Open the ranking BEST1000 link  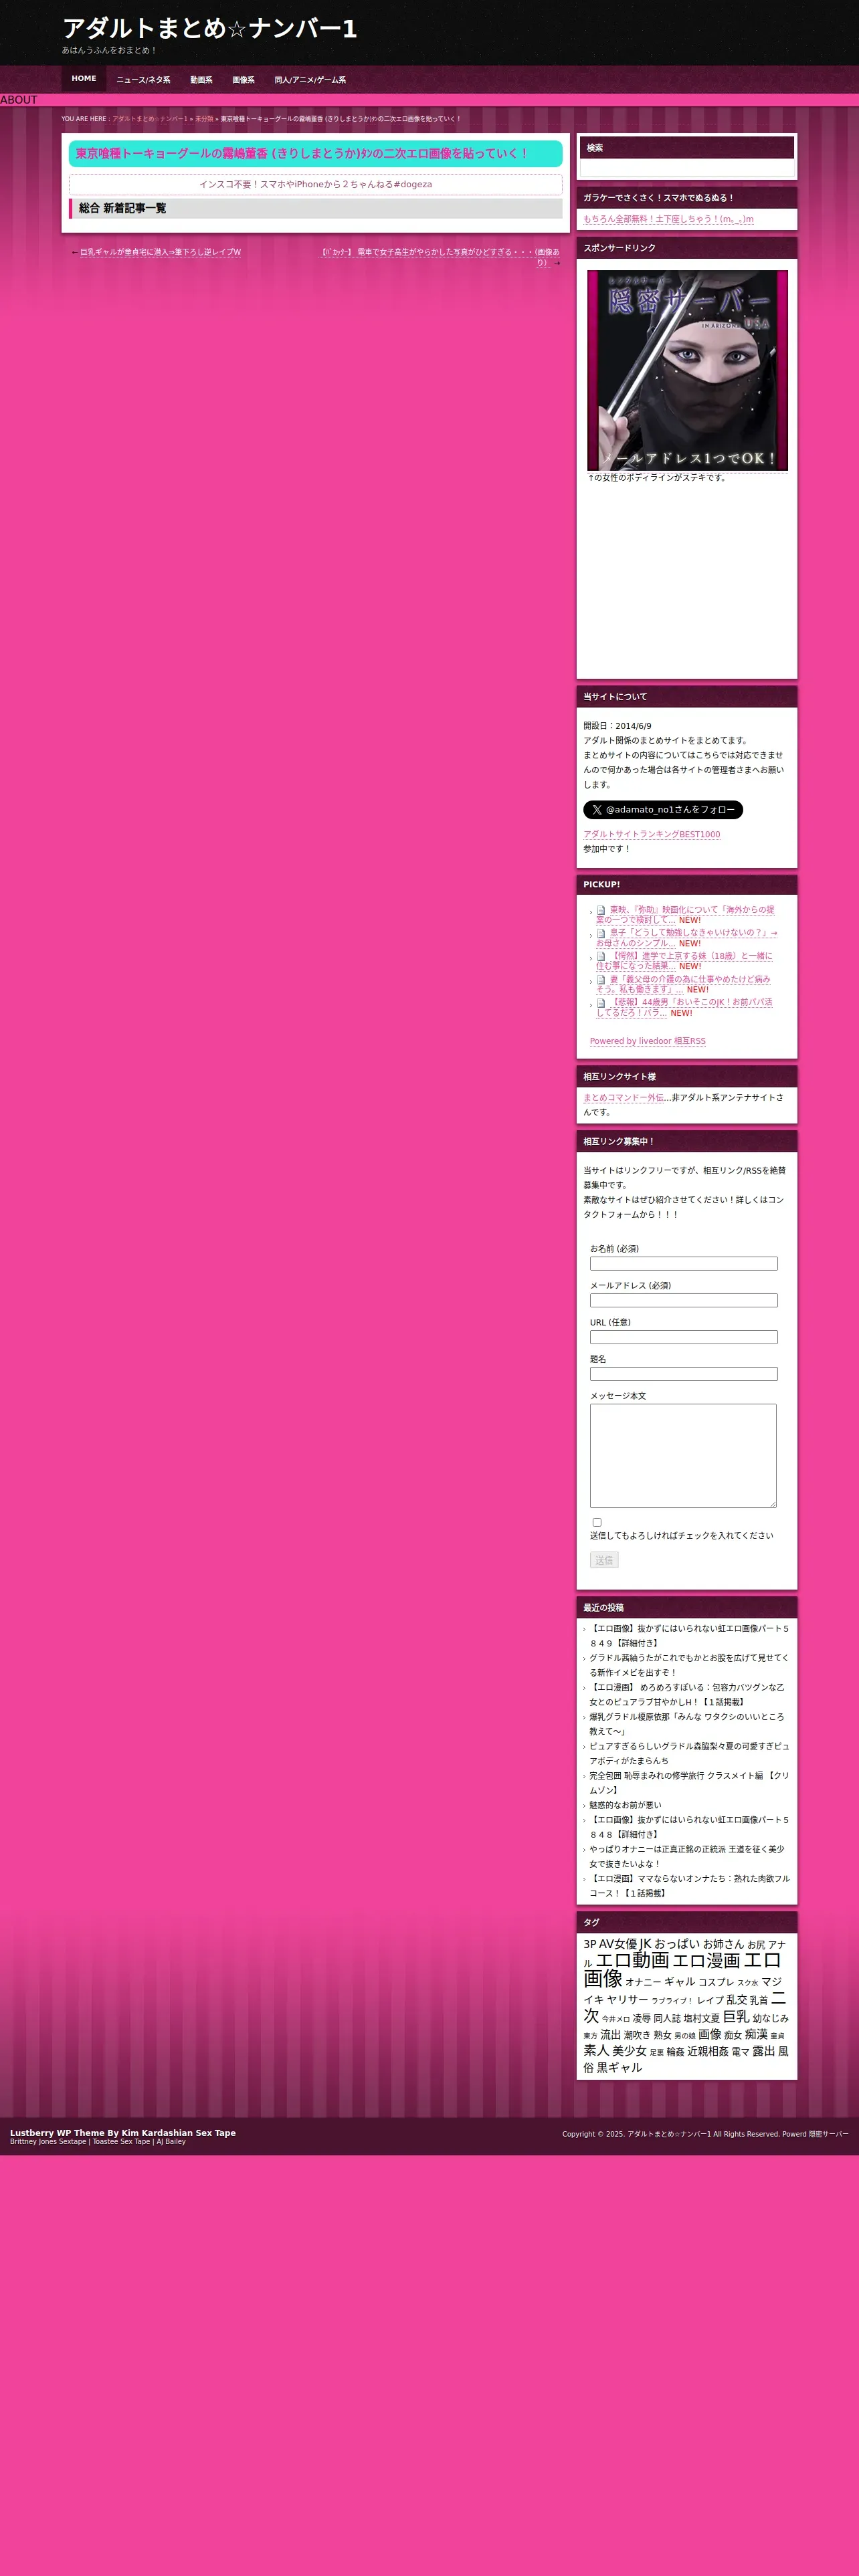pos(651,834)
